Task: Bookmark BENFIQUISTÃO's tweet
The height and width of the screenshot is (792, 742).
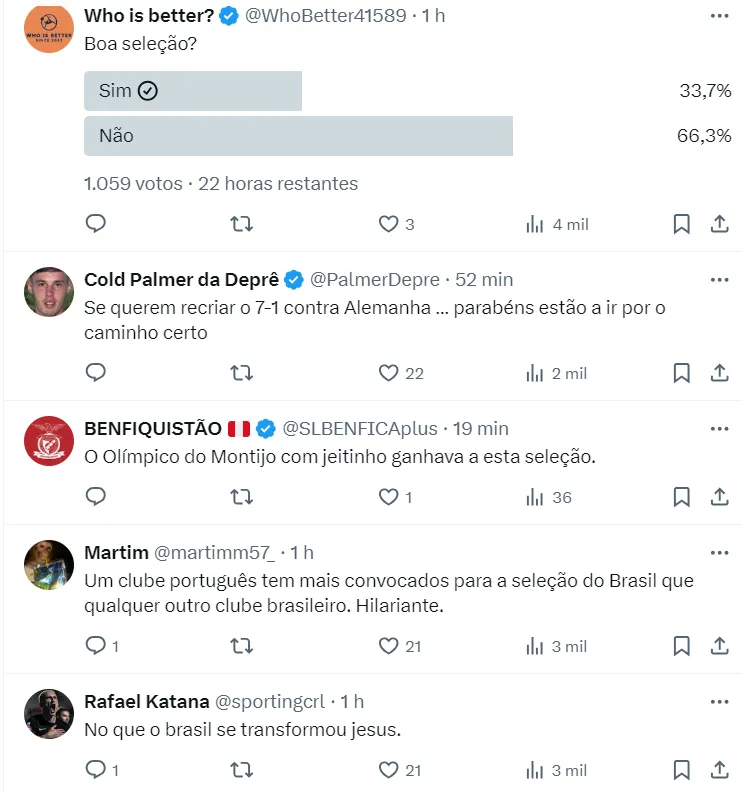Action: click(681, 497)
